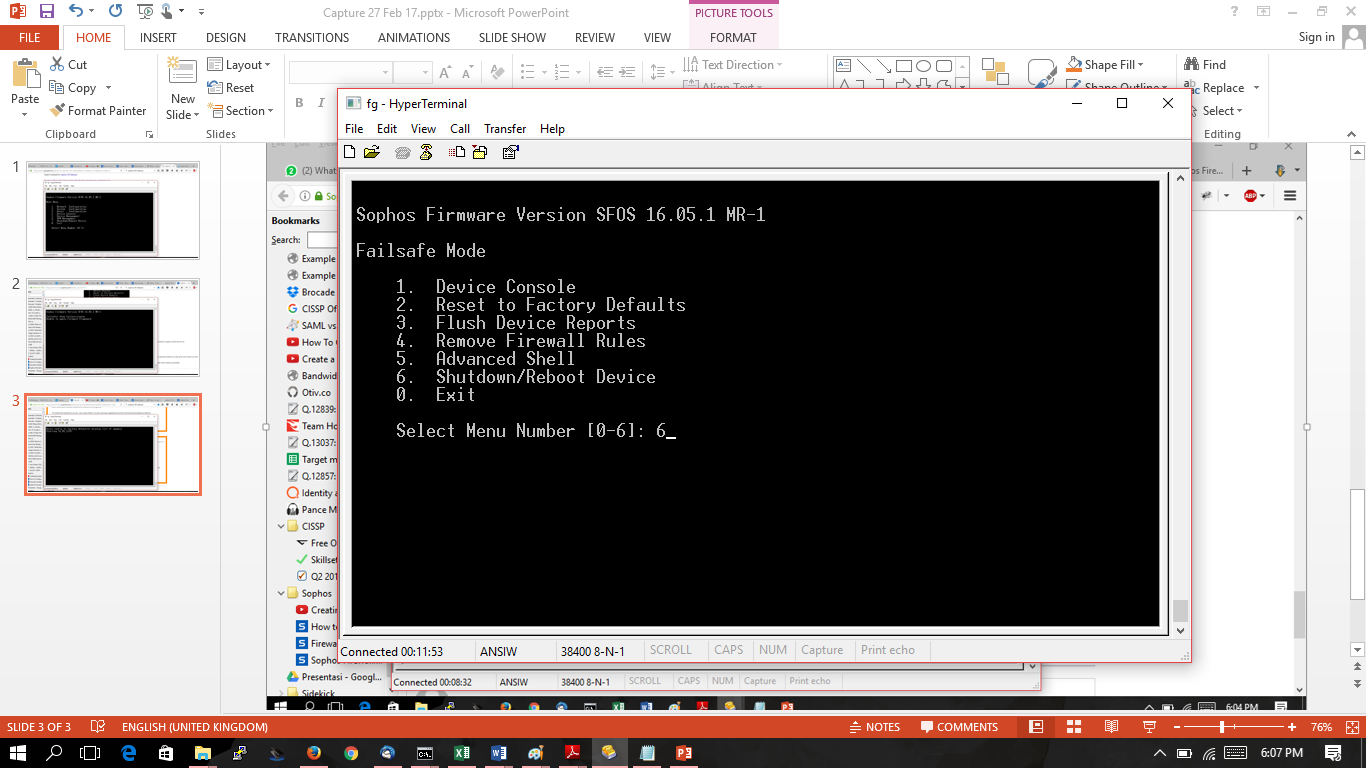Image resolution: width=1366 pixels, height=768 pixels.
Task: Switch to the INSERT ribbon tab
Action: point(158,37)
